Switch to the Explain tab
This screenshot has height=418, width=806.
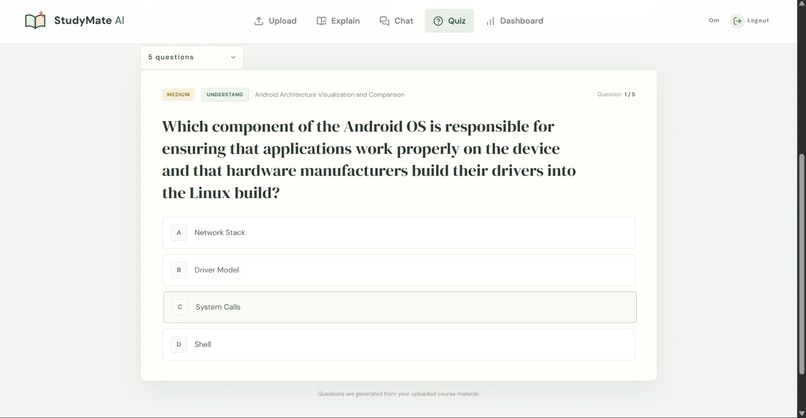click(338, 21)
